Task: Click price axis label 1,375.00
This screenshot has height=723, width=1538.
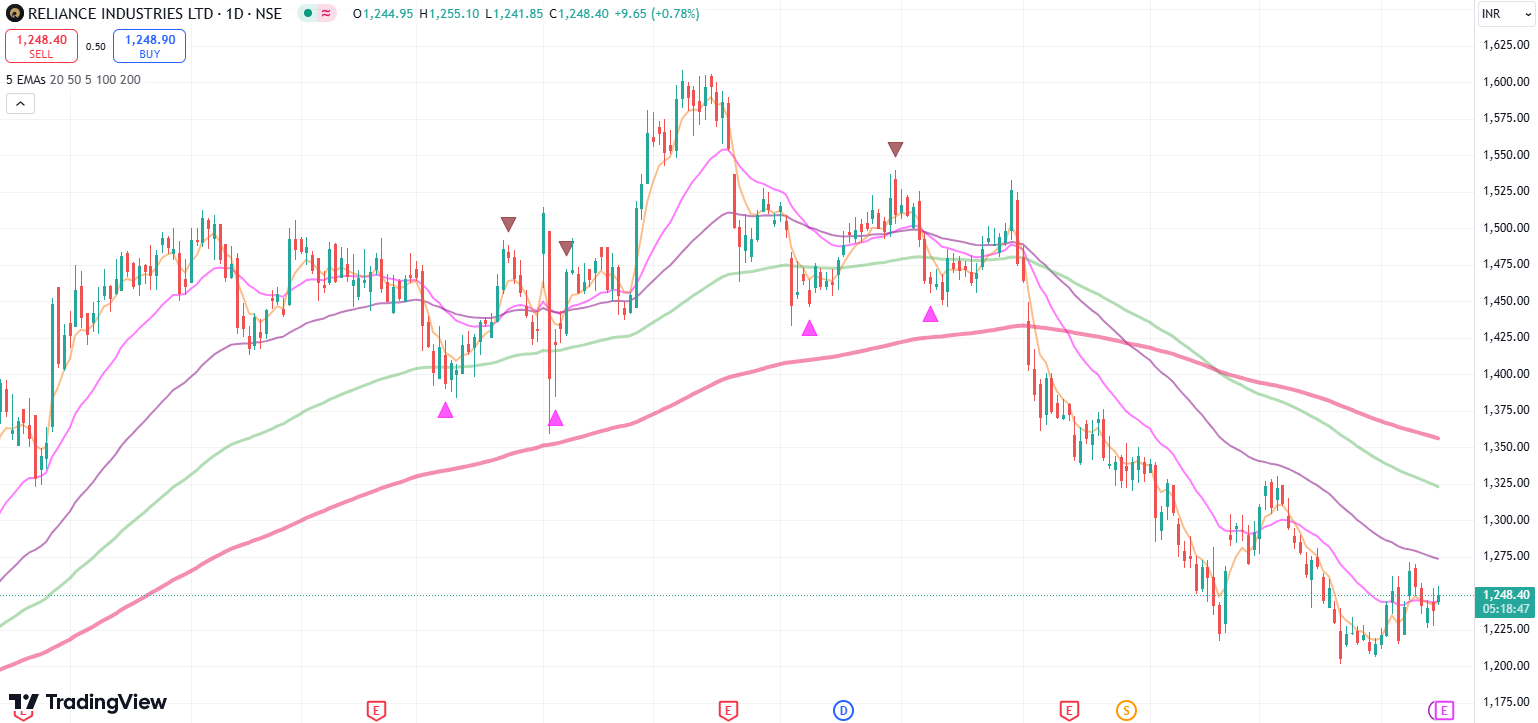Action: tap(1504, 410)
